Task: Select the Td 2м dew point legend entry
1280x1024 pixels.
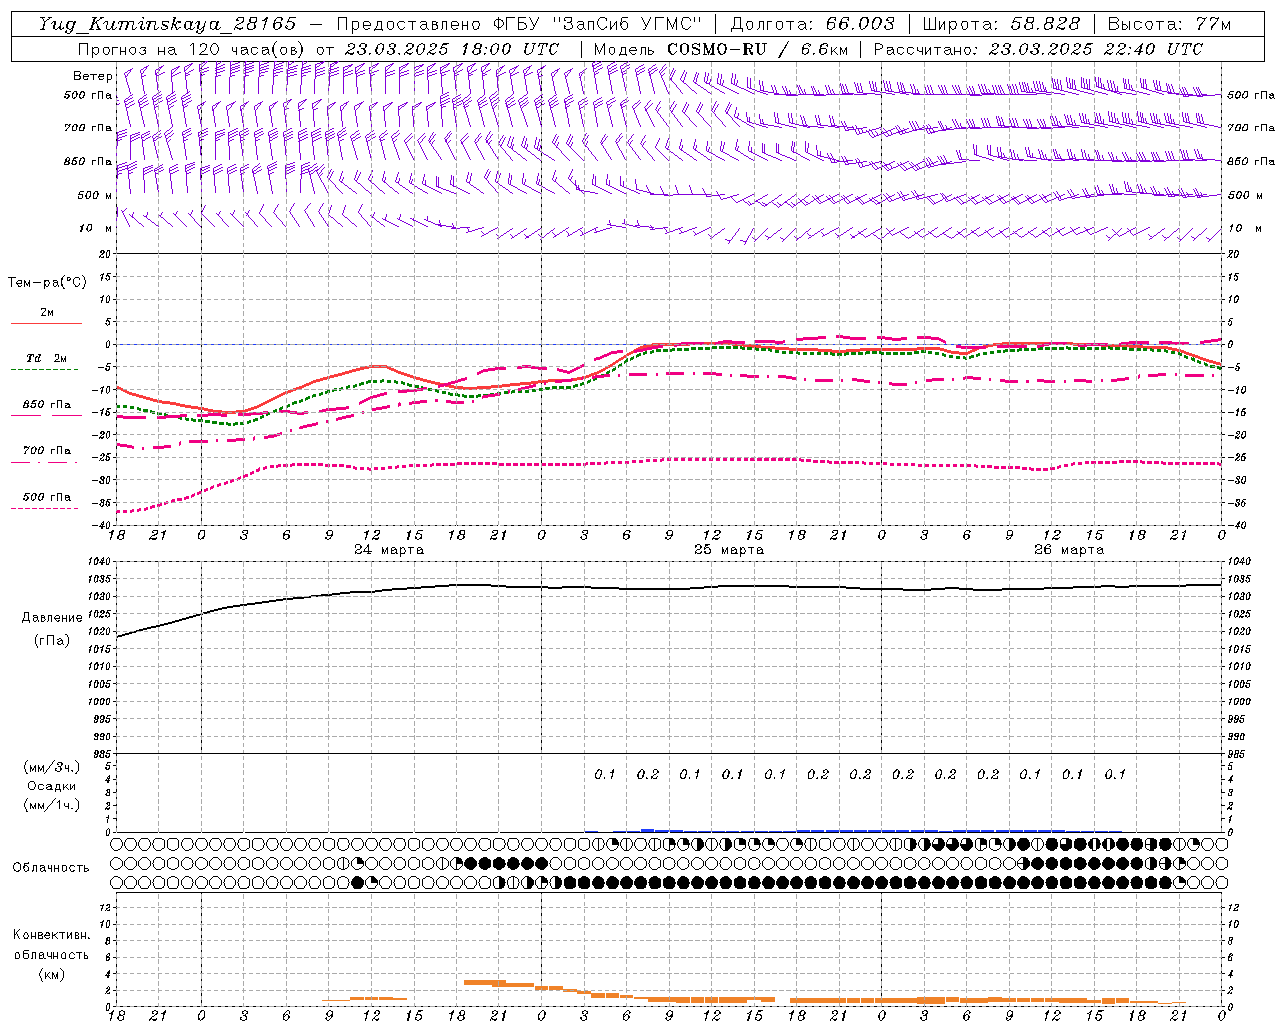Action: coord(46,358)
